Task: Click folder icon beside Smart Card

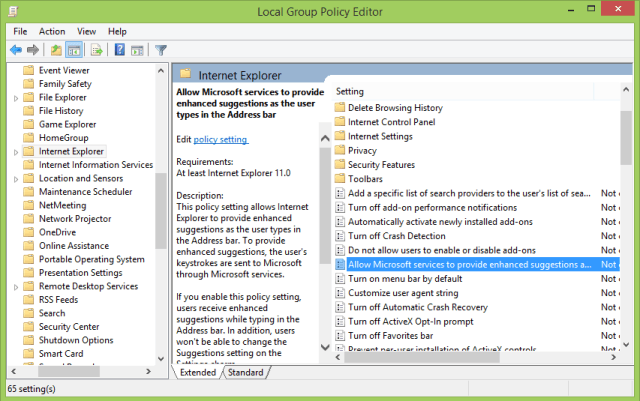Action: (x=29, y=353)
